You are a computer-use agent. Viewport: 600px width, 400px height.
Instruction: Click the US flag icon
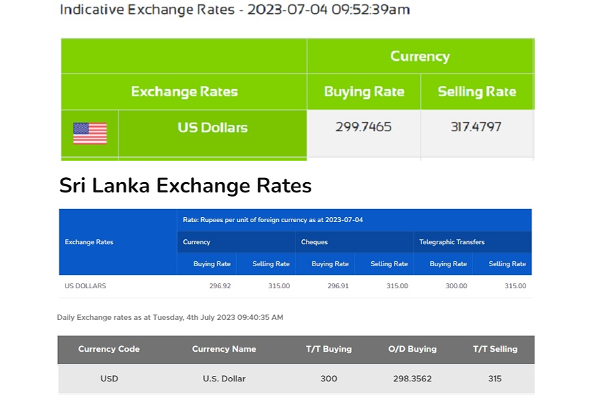90,133
